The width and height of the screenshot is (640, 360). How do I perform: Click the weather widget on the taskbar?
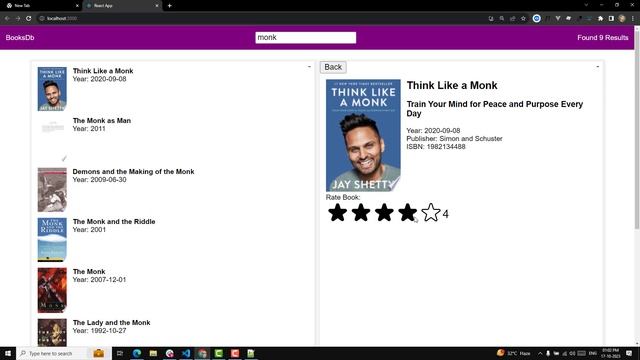click(514, 353)
